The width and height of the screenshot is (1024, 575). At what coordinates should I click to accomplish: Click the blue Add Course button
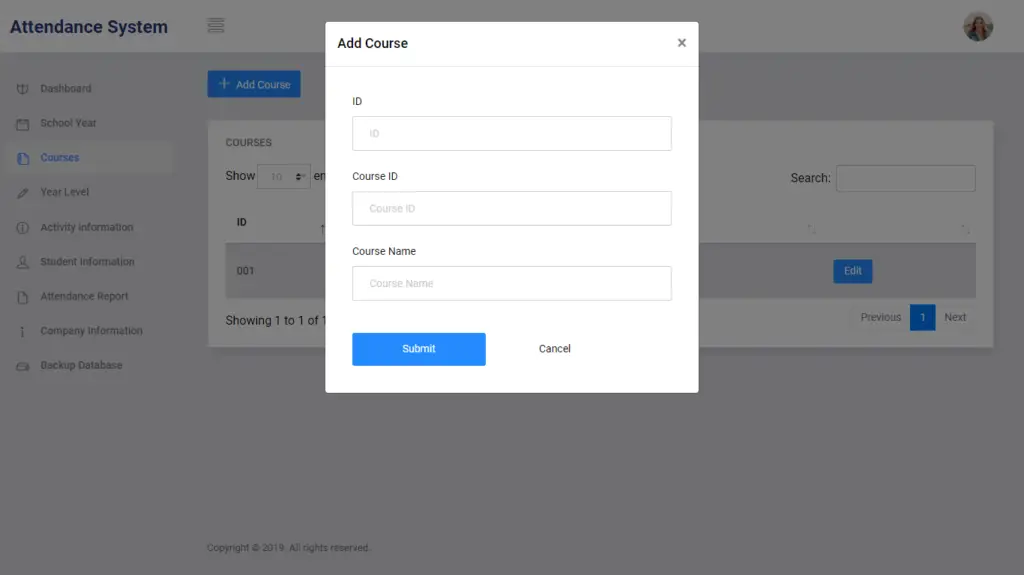pos(254,84)
